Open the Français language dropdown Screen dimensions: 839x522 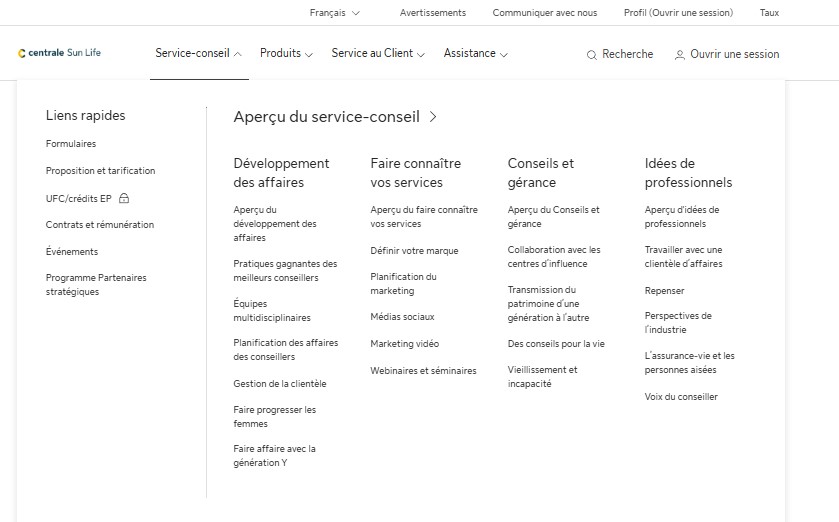pos(334,13)
